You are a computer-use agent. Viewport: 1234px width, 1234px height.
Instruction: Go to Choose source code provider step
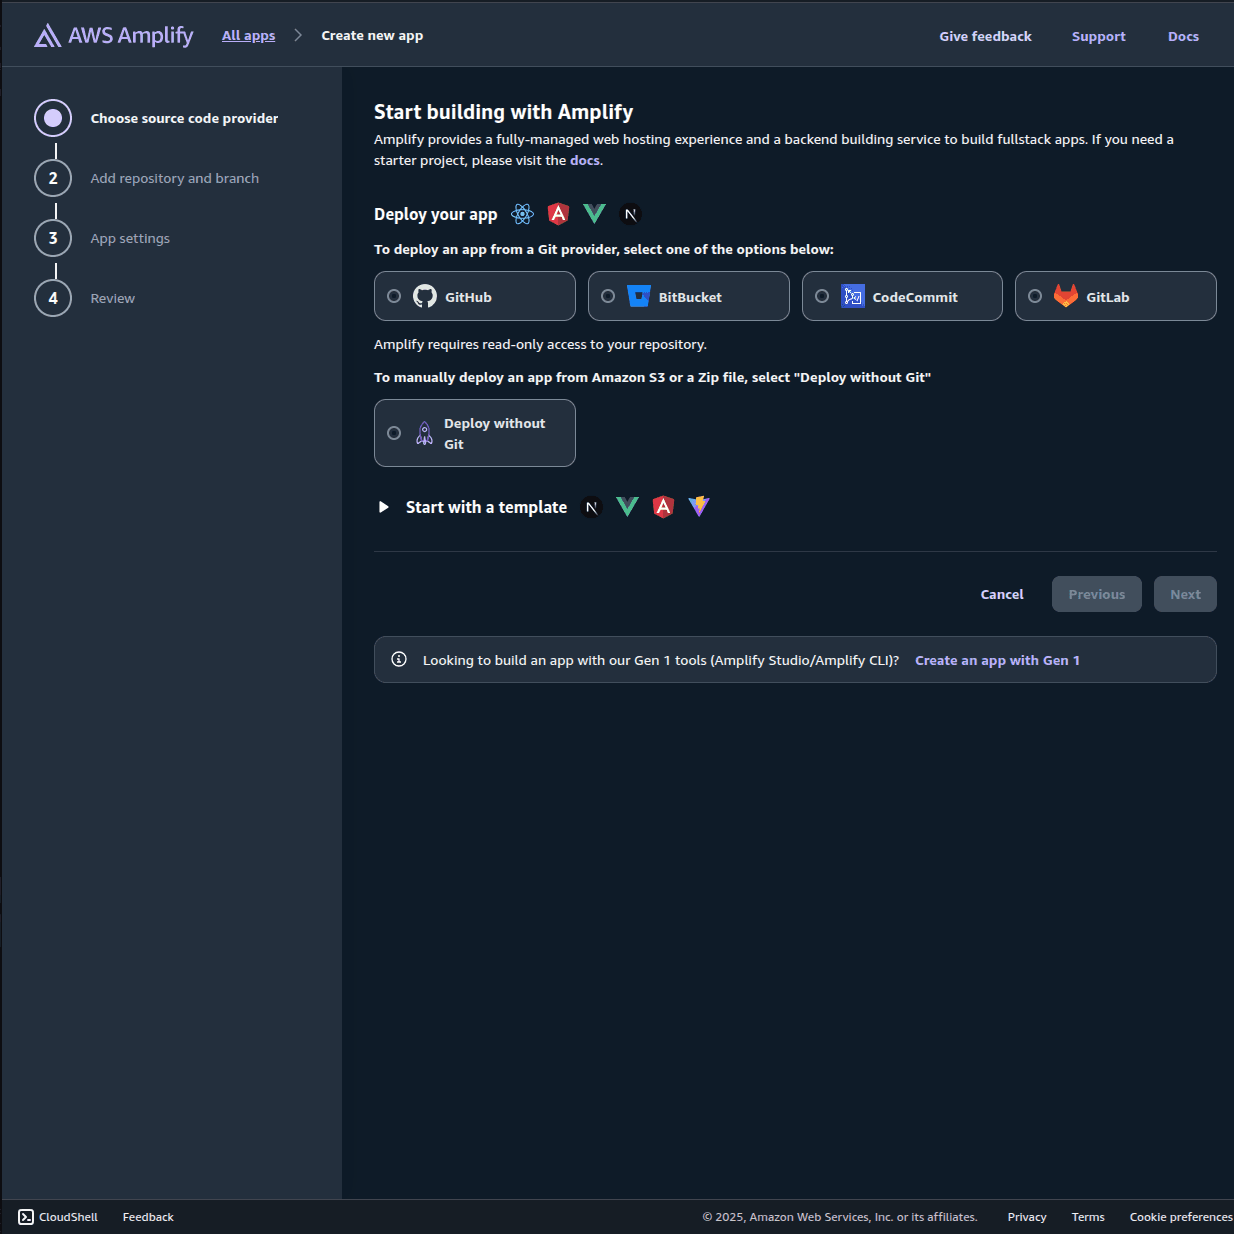(156, 118)
